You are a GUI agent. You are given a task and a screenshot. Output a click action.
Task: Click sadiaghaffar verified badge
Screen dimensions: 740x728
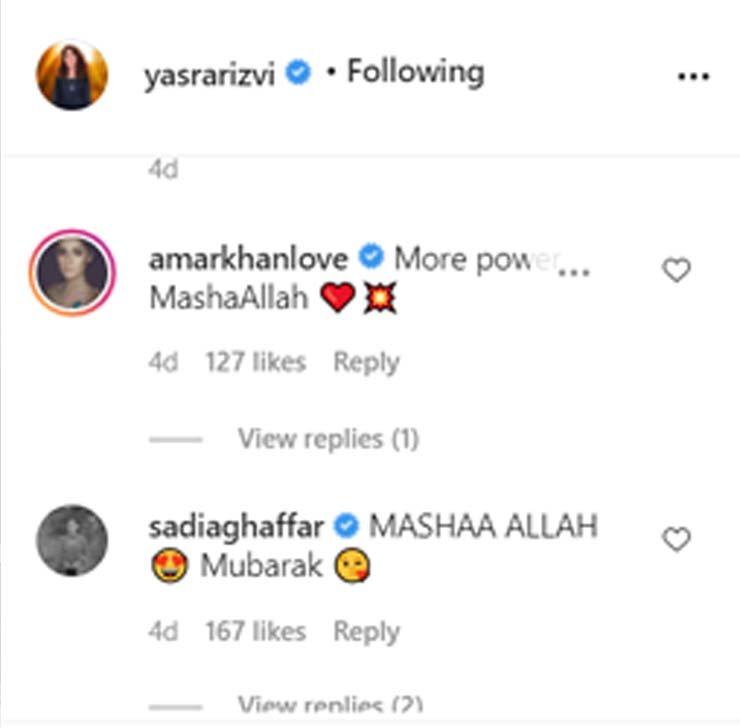pyautogui.click(x=346, y=526)
